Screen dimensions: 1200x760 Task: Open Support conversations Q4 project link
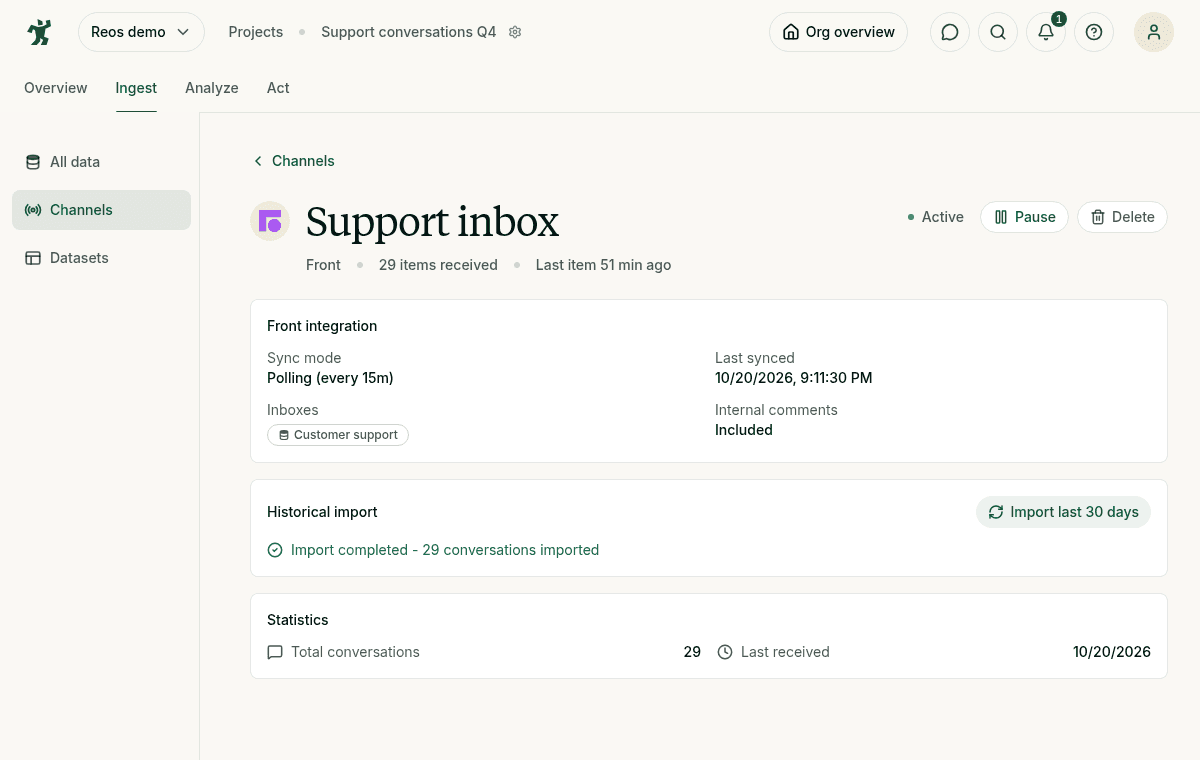pyautogui.click(x=408, y=32)
